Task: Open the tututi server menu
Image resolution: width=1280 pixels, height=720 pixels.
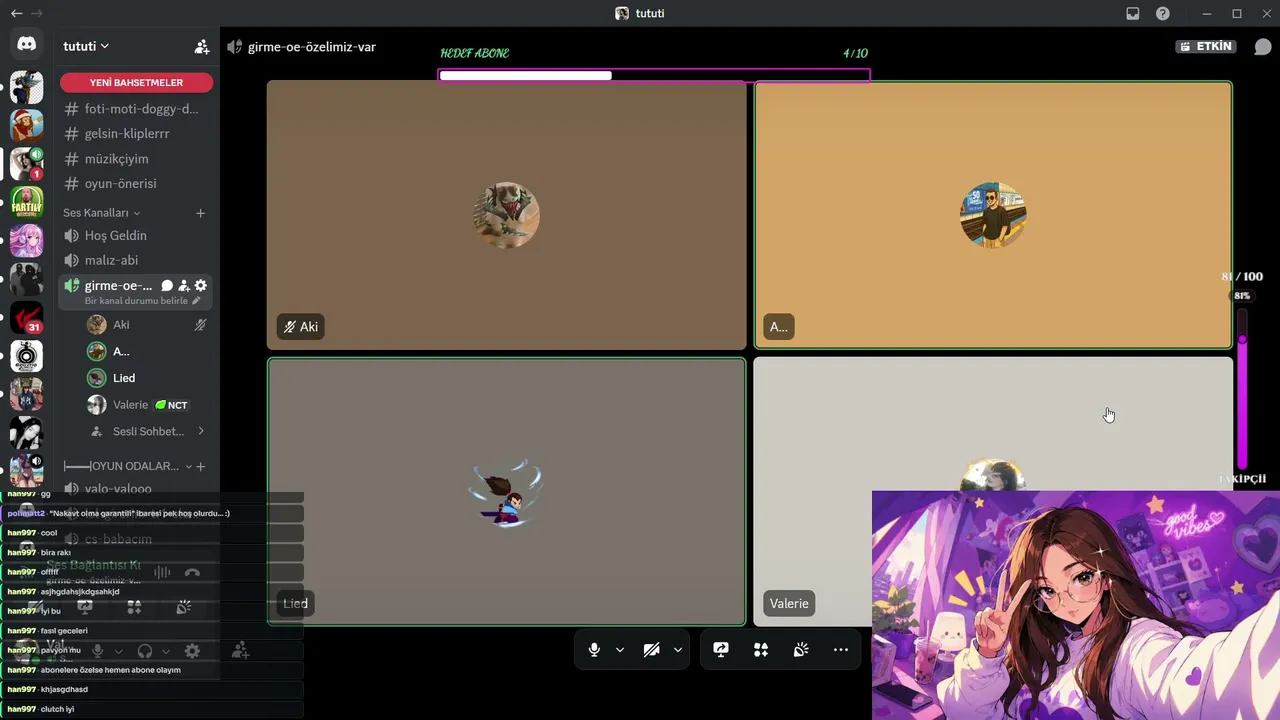Action: (x=86, y=46)
